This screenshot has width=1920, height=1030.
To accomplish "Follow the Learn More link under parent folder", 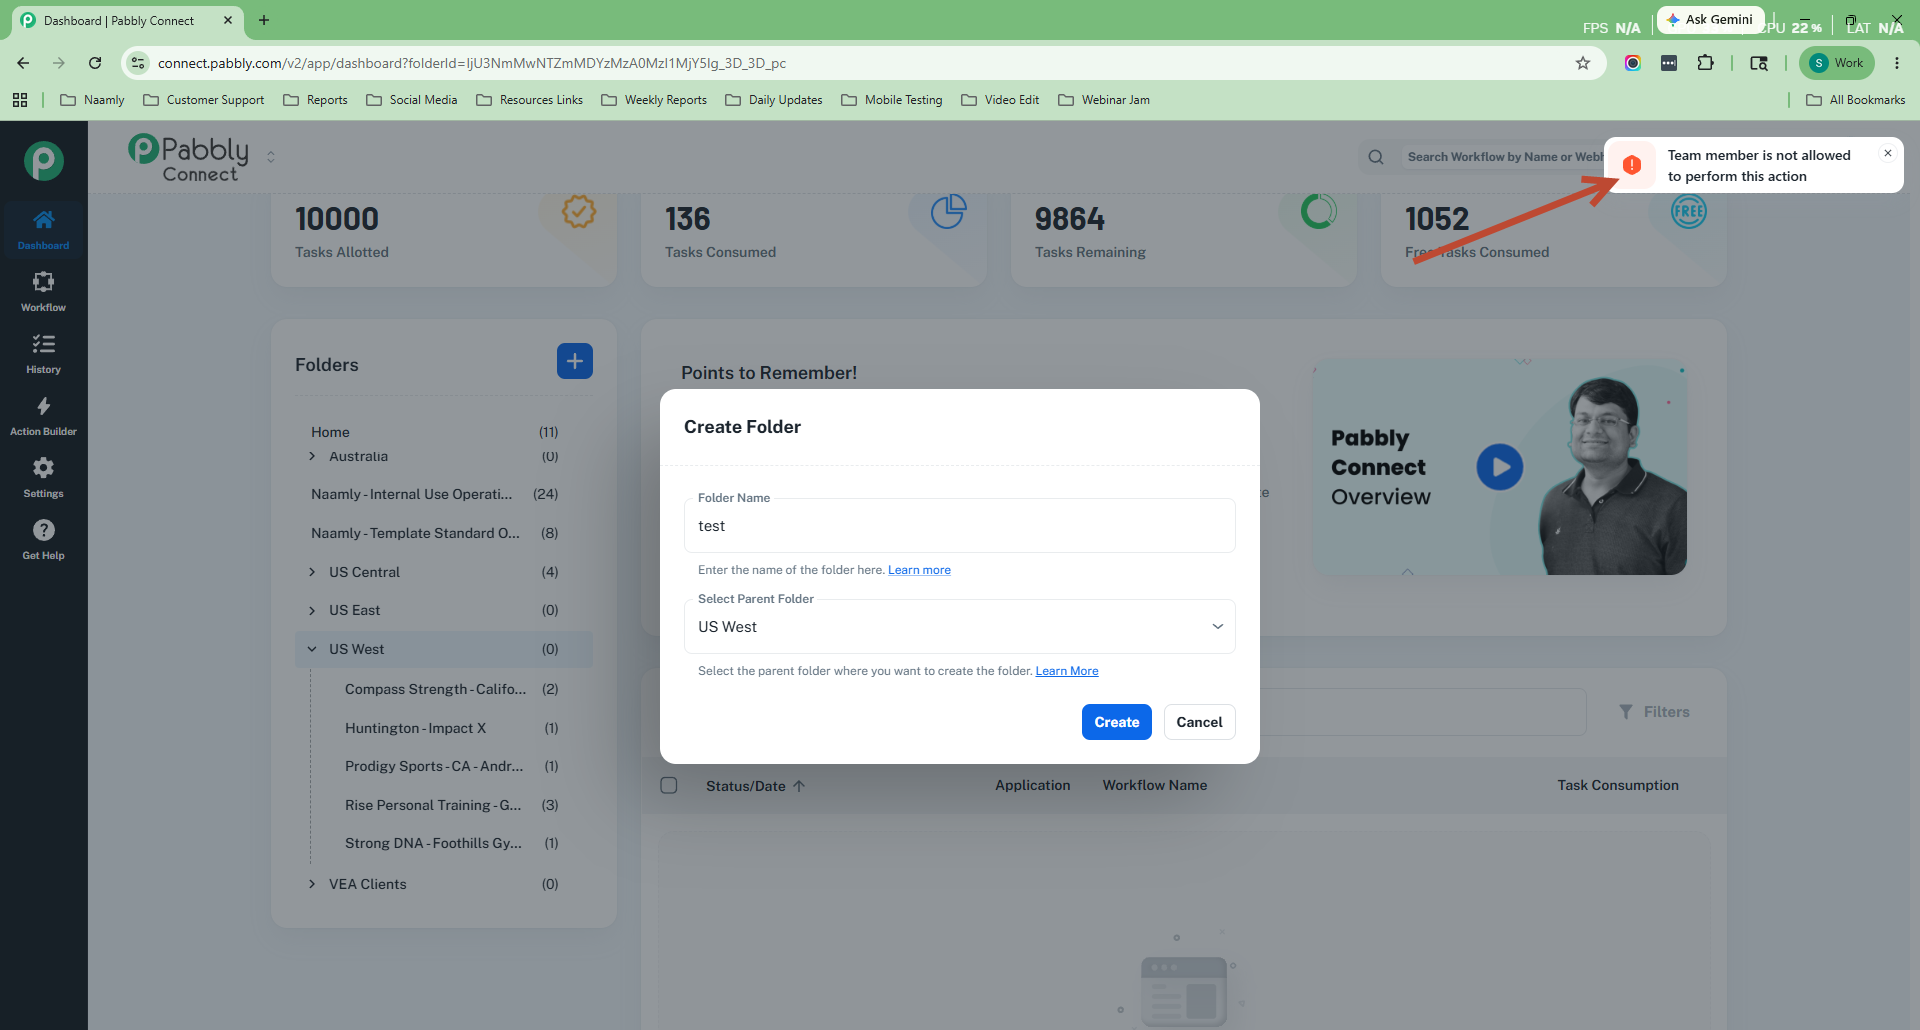I will [x=1067, y=671].
